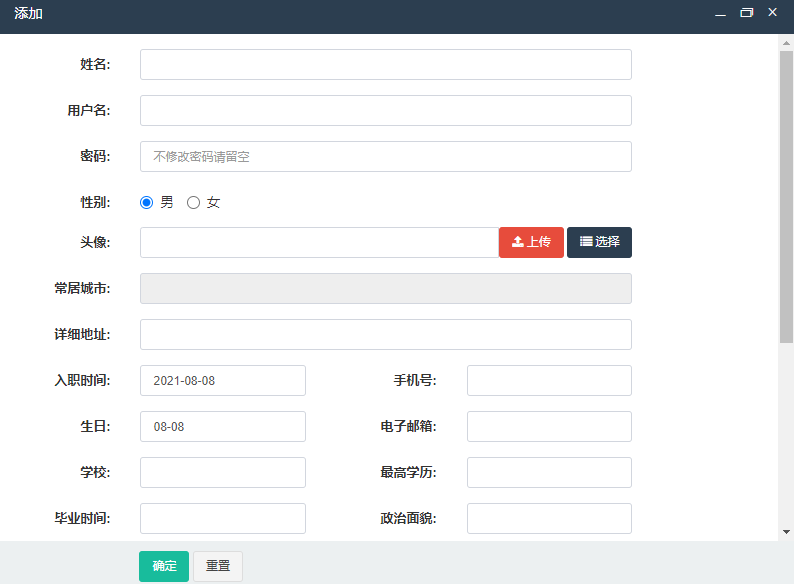Close the 添加 dialog
The image size is (794, 584).
(x=772, y=12)
